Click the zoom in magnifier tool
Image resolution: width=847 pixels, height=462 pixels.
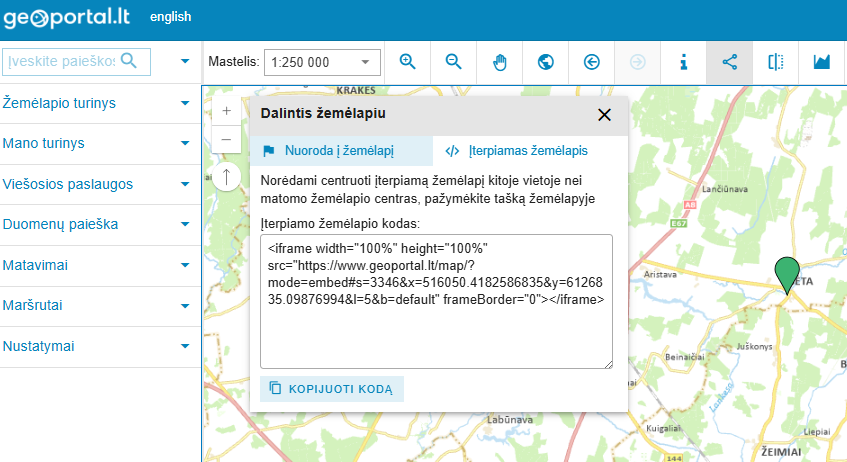(407, 62)
